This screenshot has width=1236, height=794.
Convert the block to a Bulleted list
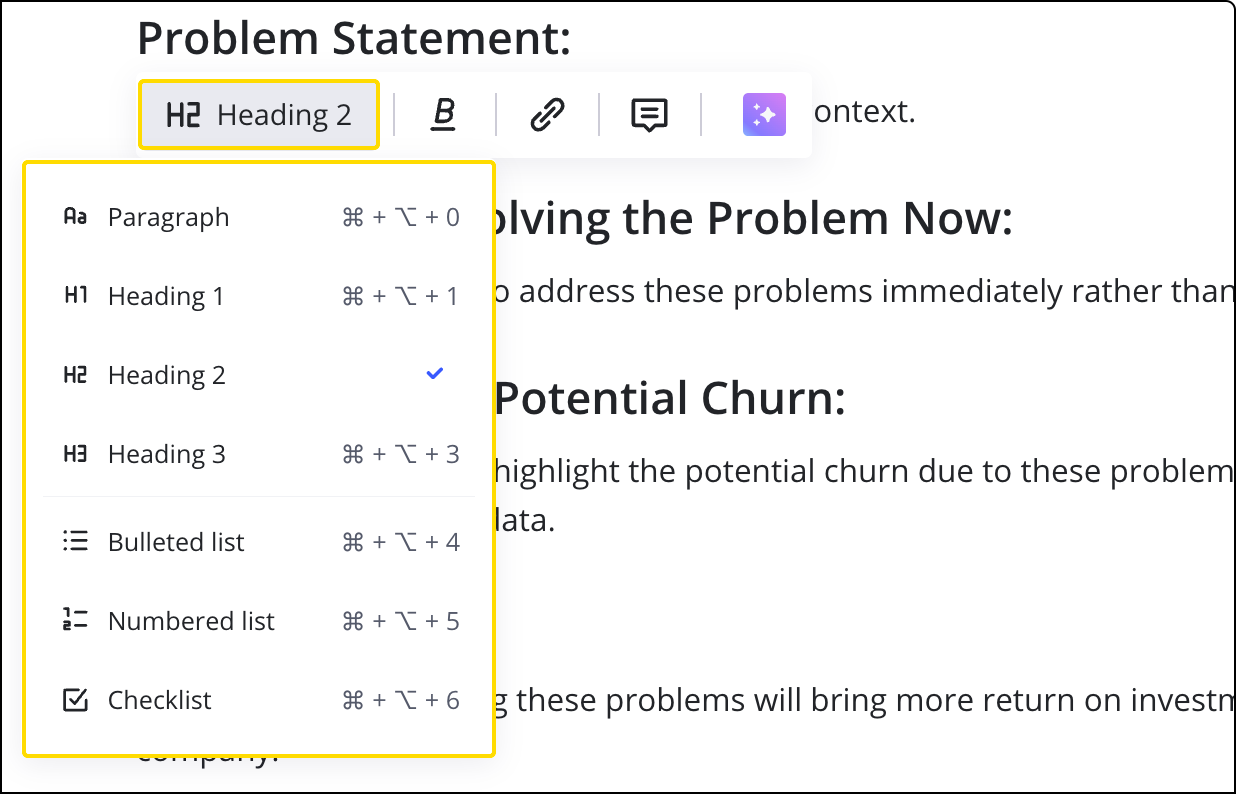(x=176, y=542)
